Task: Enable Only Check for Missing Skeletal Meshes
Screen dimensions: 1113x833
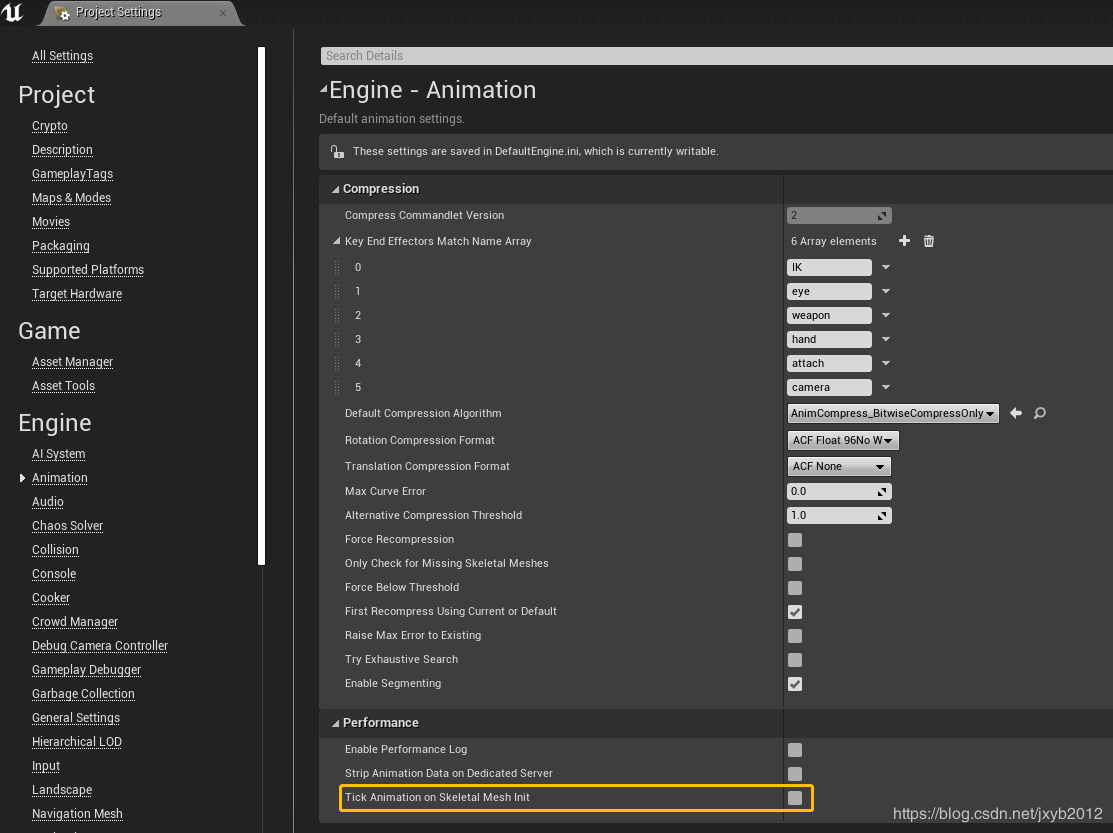Action: [x=795, y=564]
